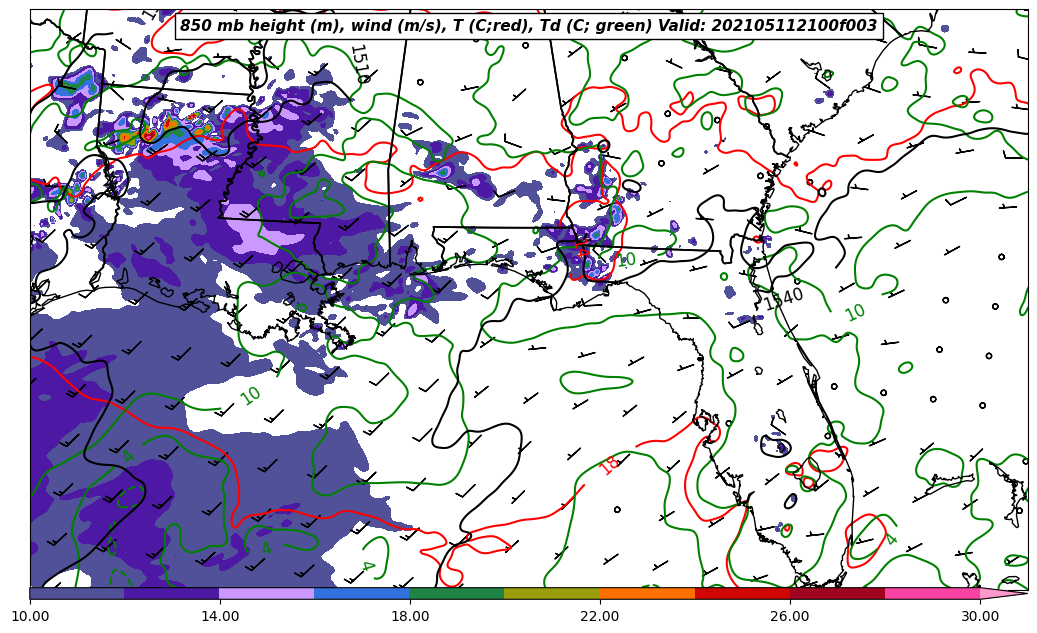The image size is (1037, 633).
Task: Click the 14.00 colorbar tick label
Action: point(220,616)
